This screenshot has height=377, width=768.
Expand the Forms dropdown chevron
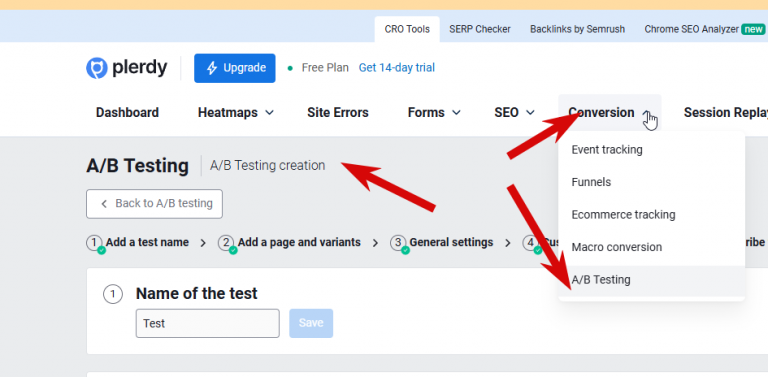point(456,113)
